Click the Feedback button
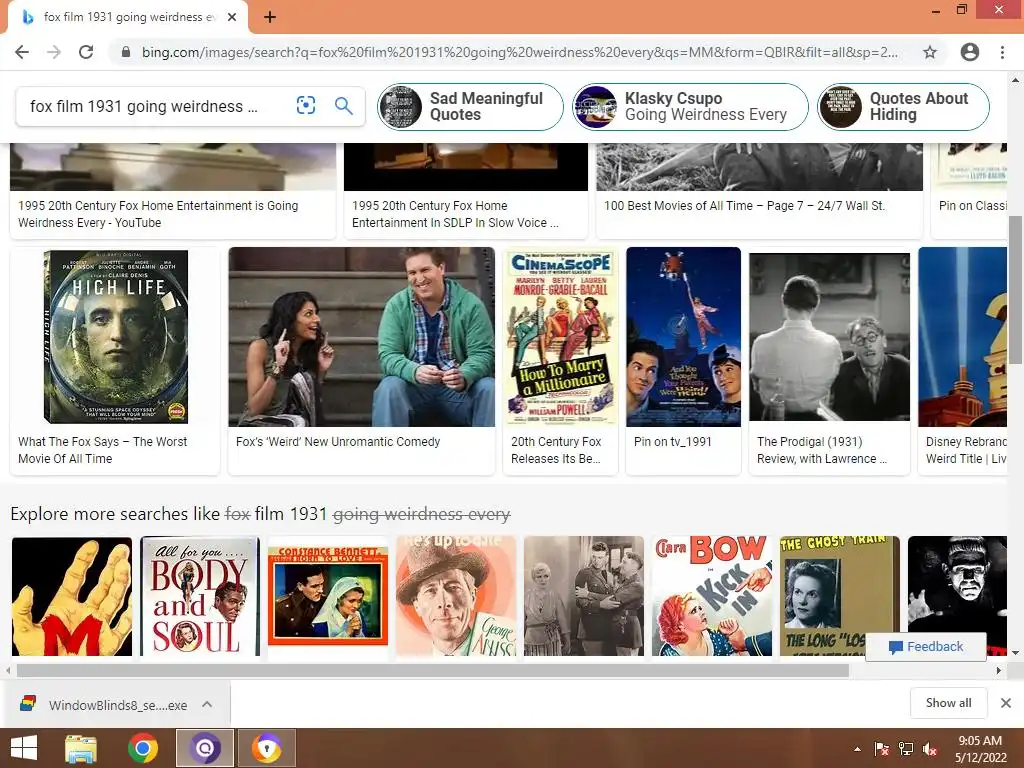The image size is (1024, 768). [x=925, y=647]
